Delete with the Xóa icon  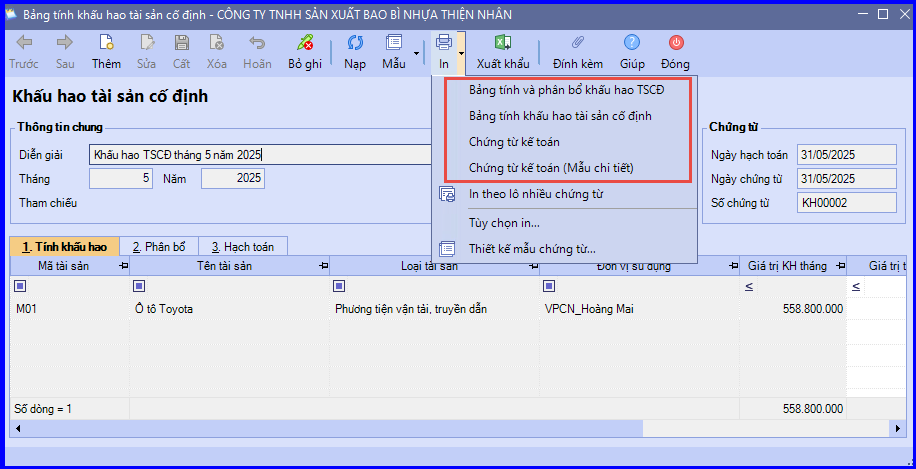click(216, 43)
